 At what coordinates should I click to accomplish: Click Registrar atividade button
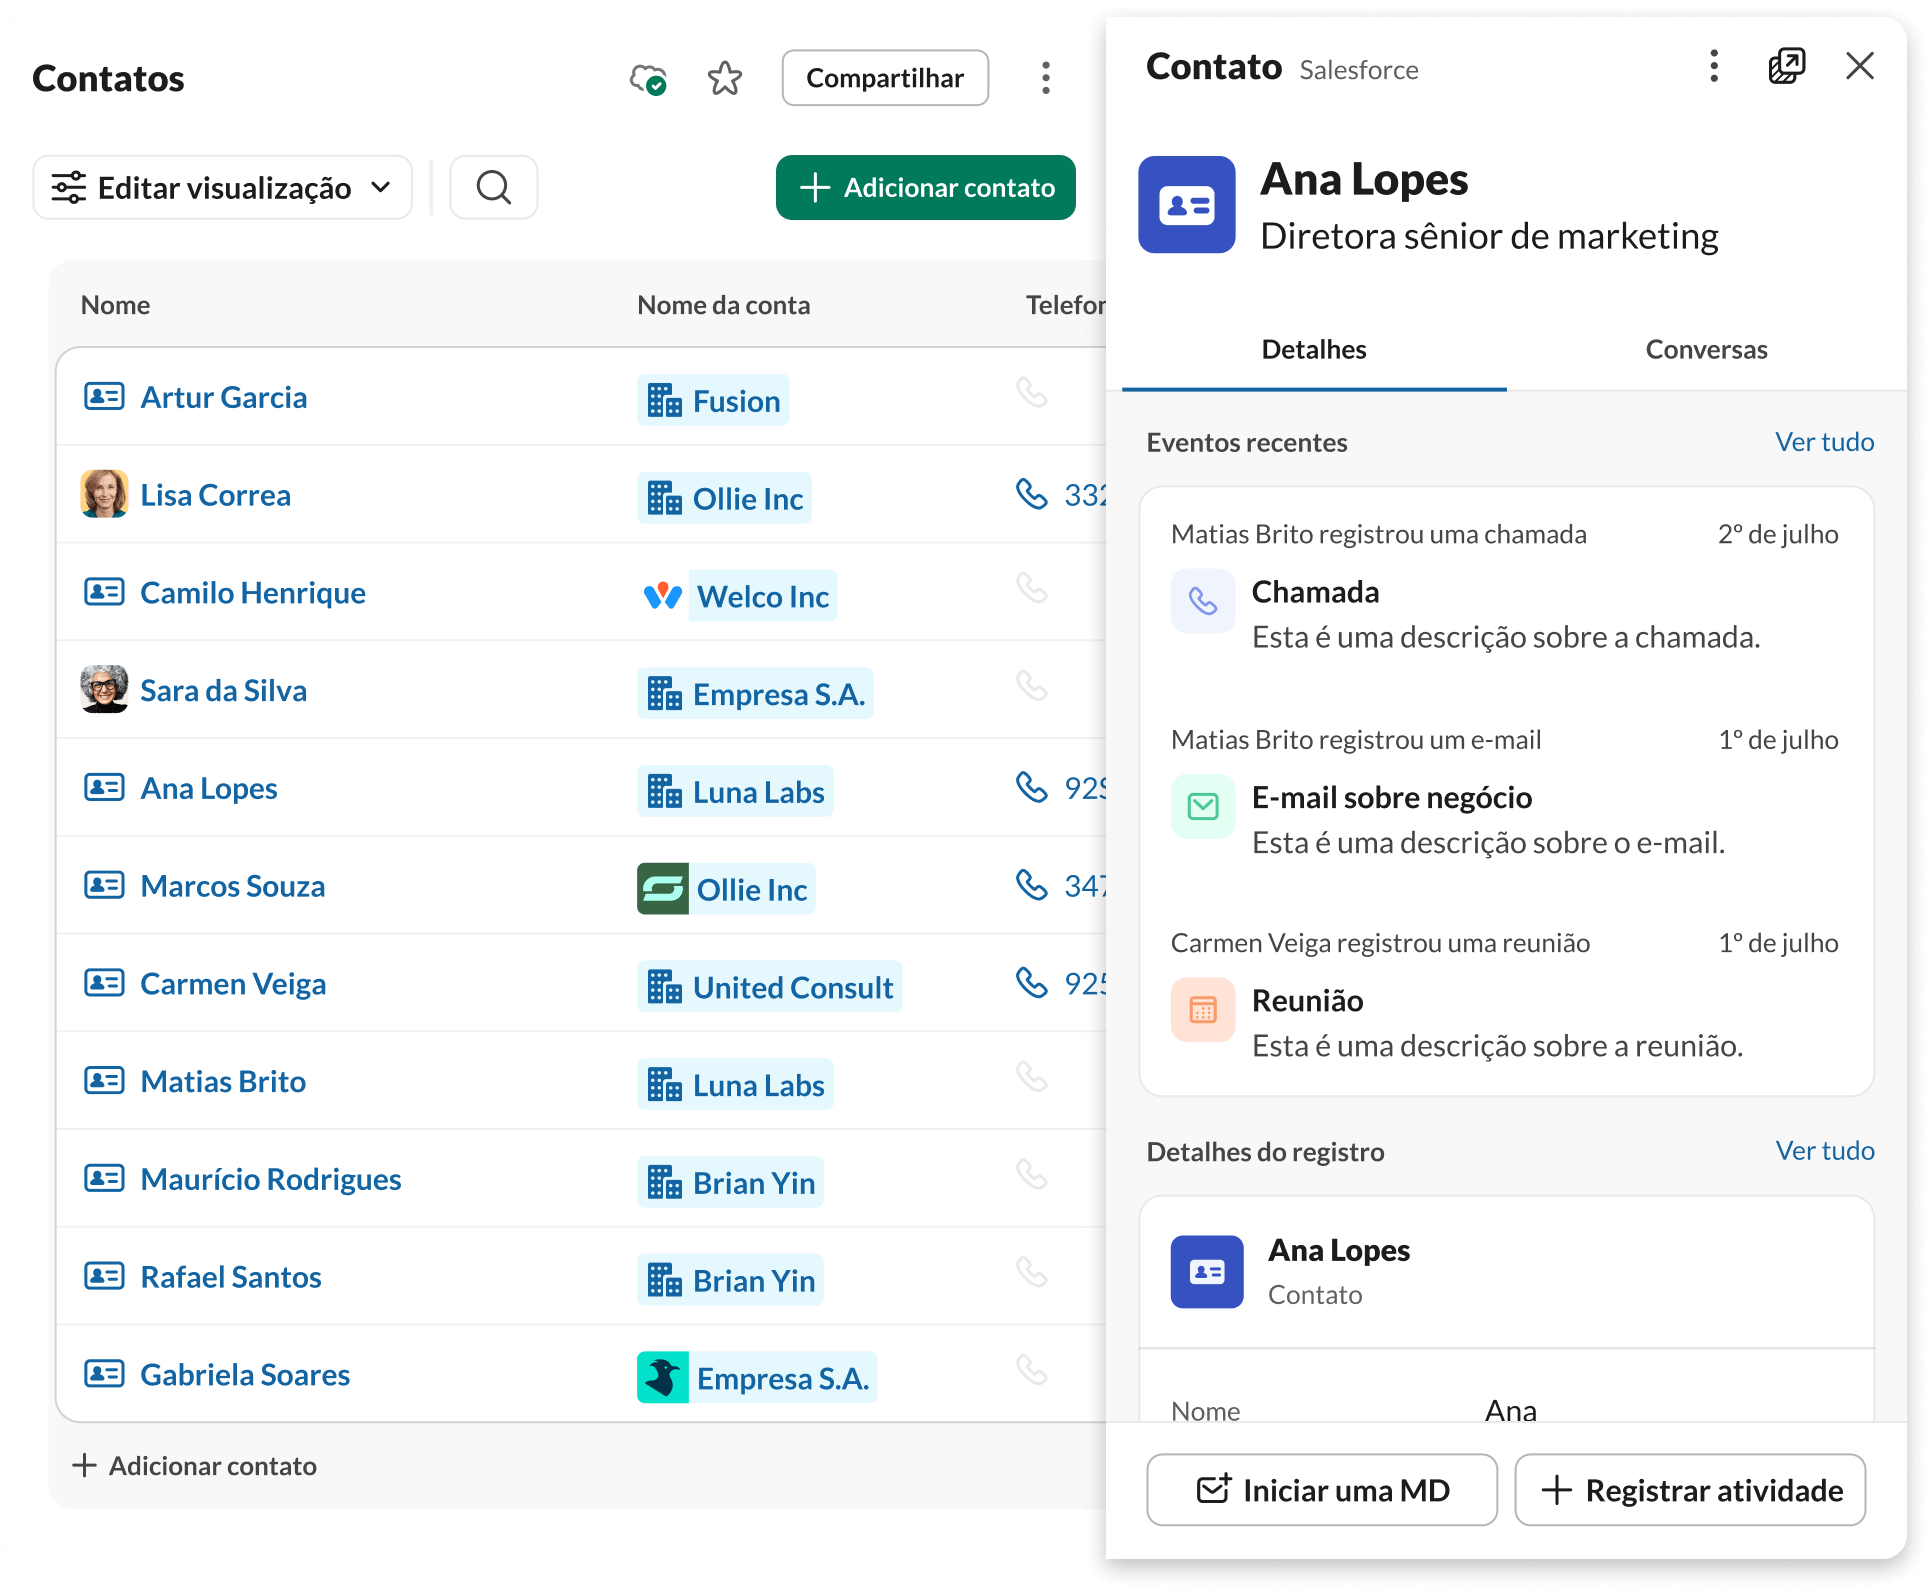pos(1690,1490)
